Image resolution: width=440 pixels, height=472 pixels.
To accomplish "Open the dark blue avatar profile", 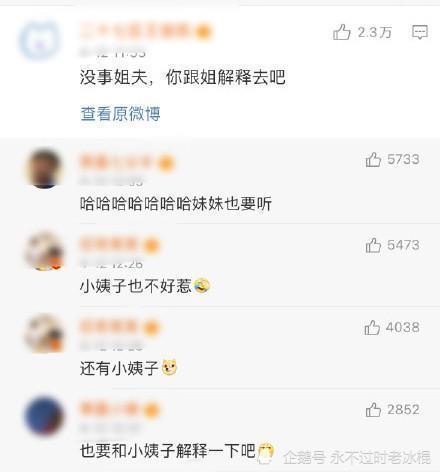I will (x=44, y=416).
